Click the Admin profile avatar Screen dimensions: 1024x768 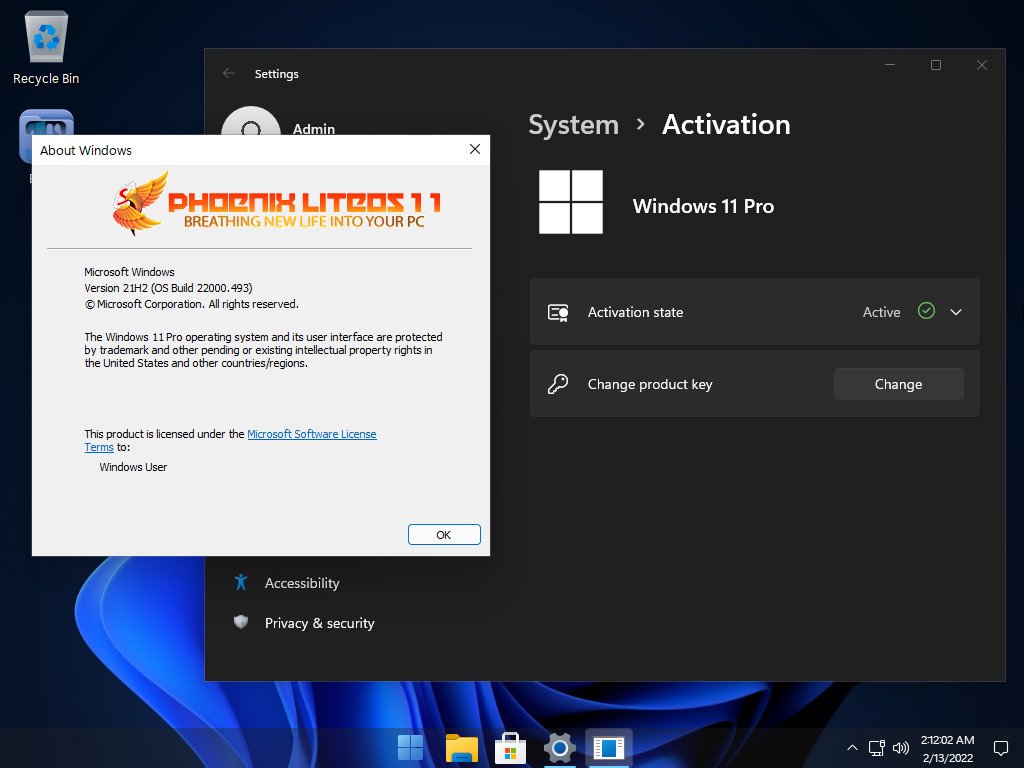[x=251, y=121]
